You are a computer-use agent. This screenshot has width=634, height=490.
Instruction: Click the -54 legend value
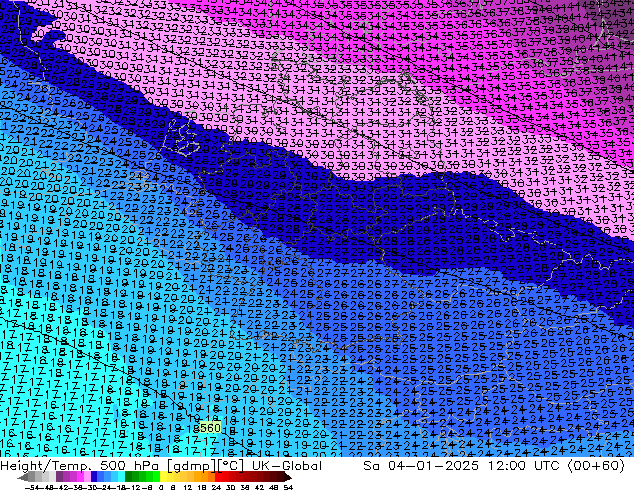pos(32,487)
